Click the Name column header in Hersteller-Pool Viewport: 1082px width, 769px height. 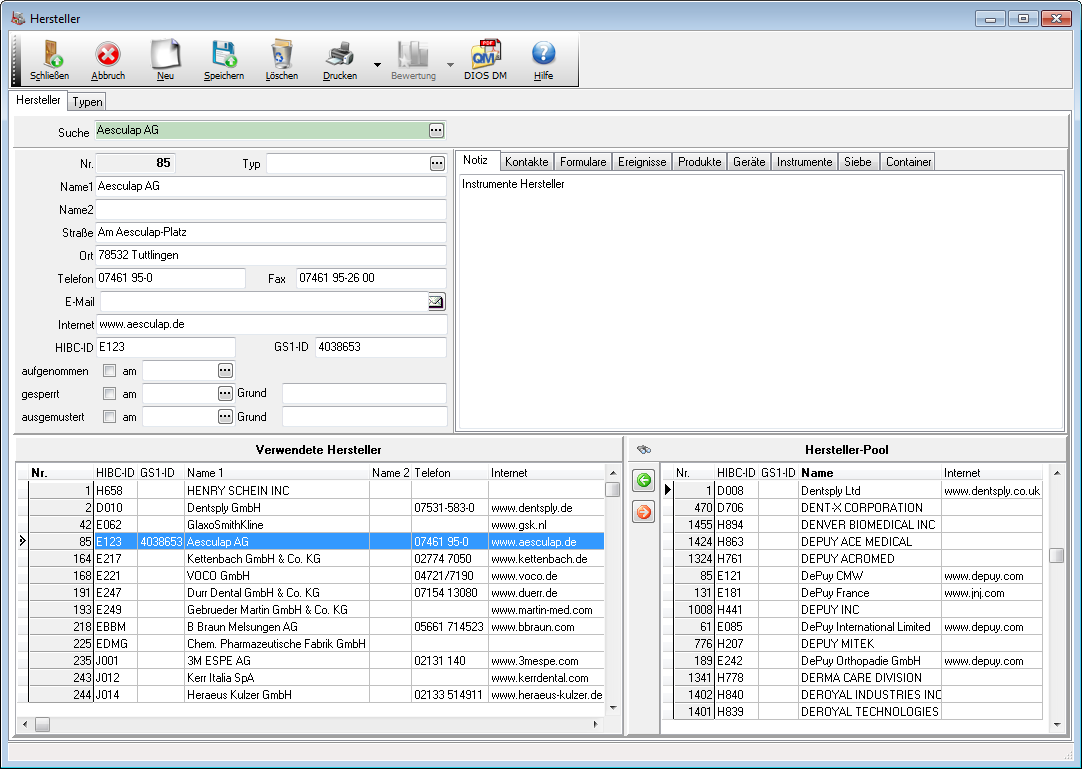869,473
